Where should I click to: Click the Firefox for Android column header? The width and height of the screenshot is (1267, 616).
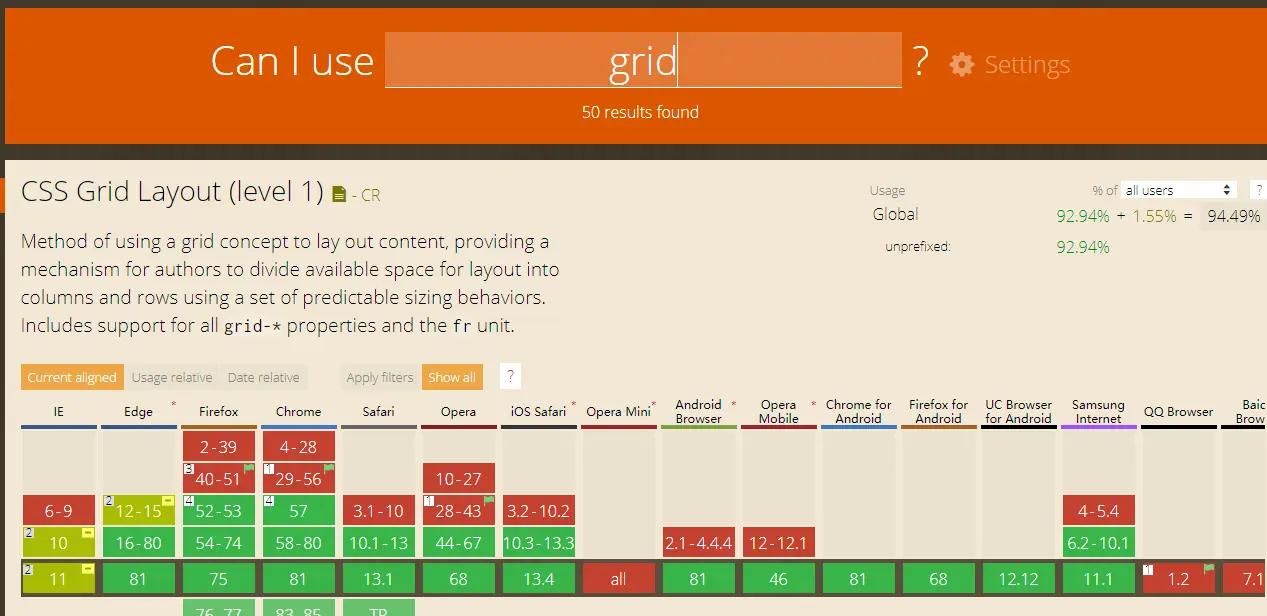[x=939, y=411]
